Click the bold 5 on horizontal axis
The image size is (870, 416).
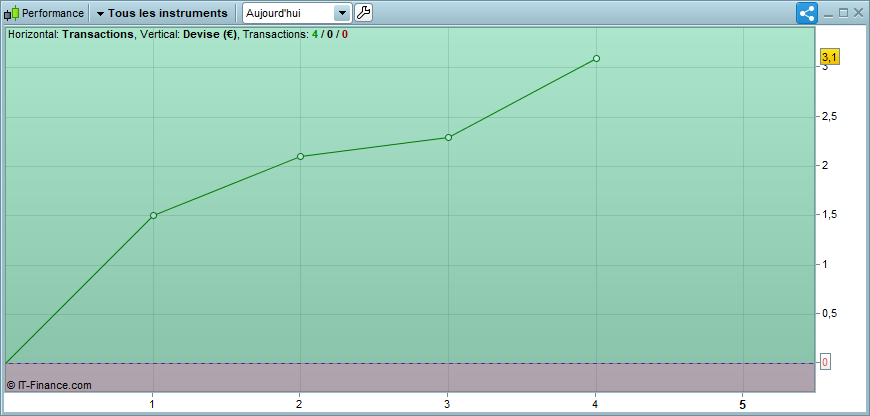pos(742,404)
